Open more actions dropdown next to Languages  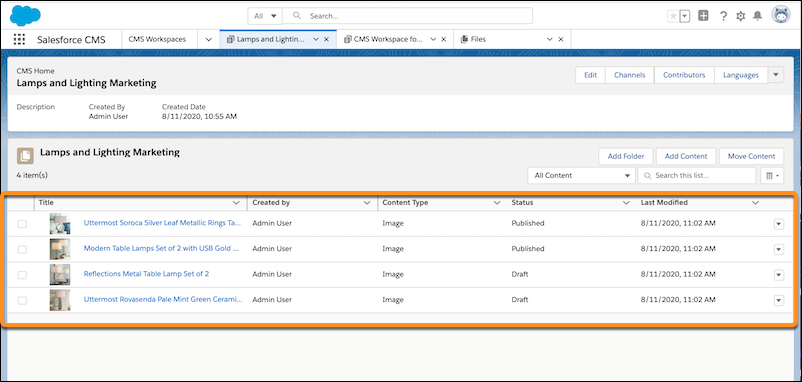[776, 75]
